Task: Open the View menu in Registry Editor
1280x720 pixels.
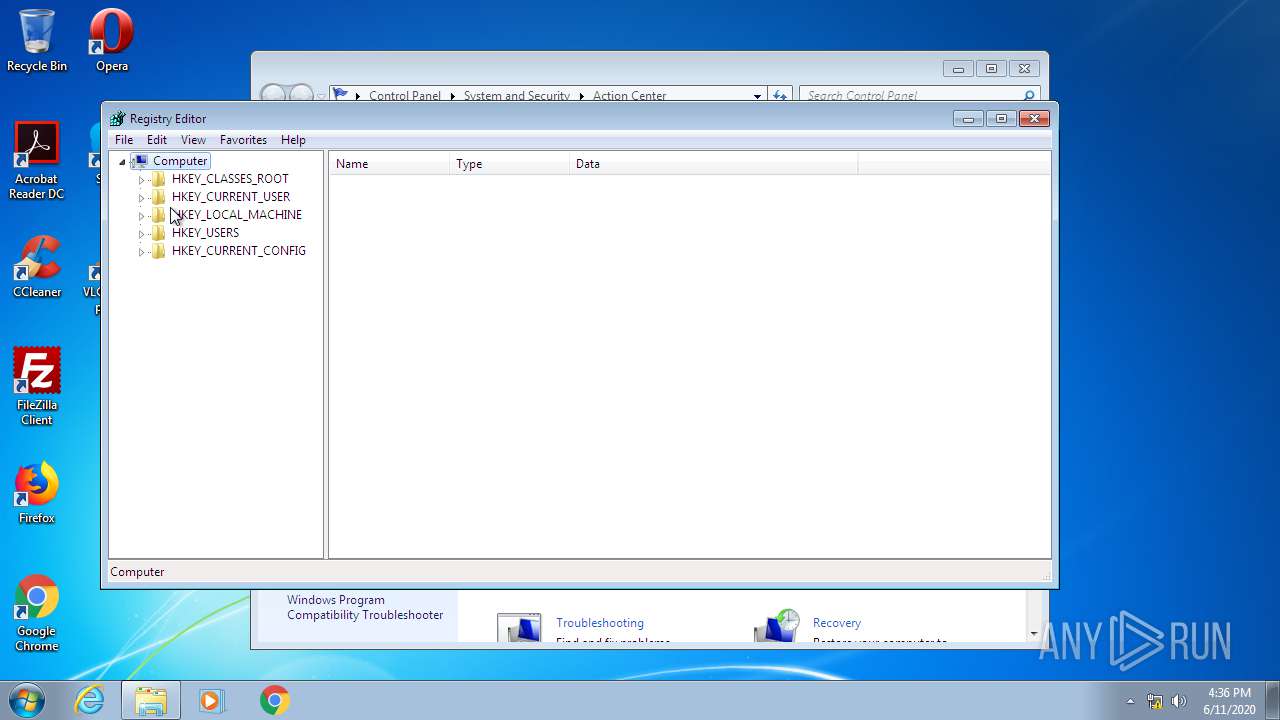Action: pos(193,140)
